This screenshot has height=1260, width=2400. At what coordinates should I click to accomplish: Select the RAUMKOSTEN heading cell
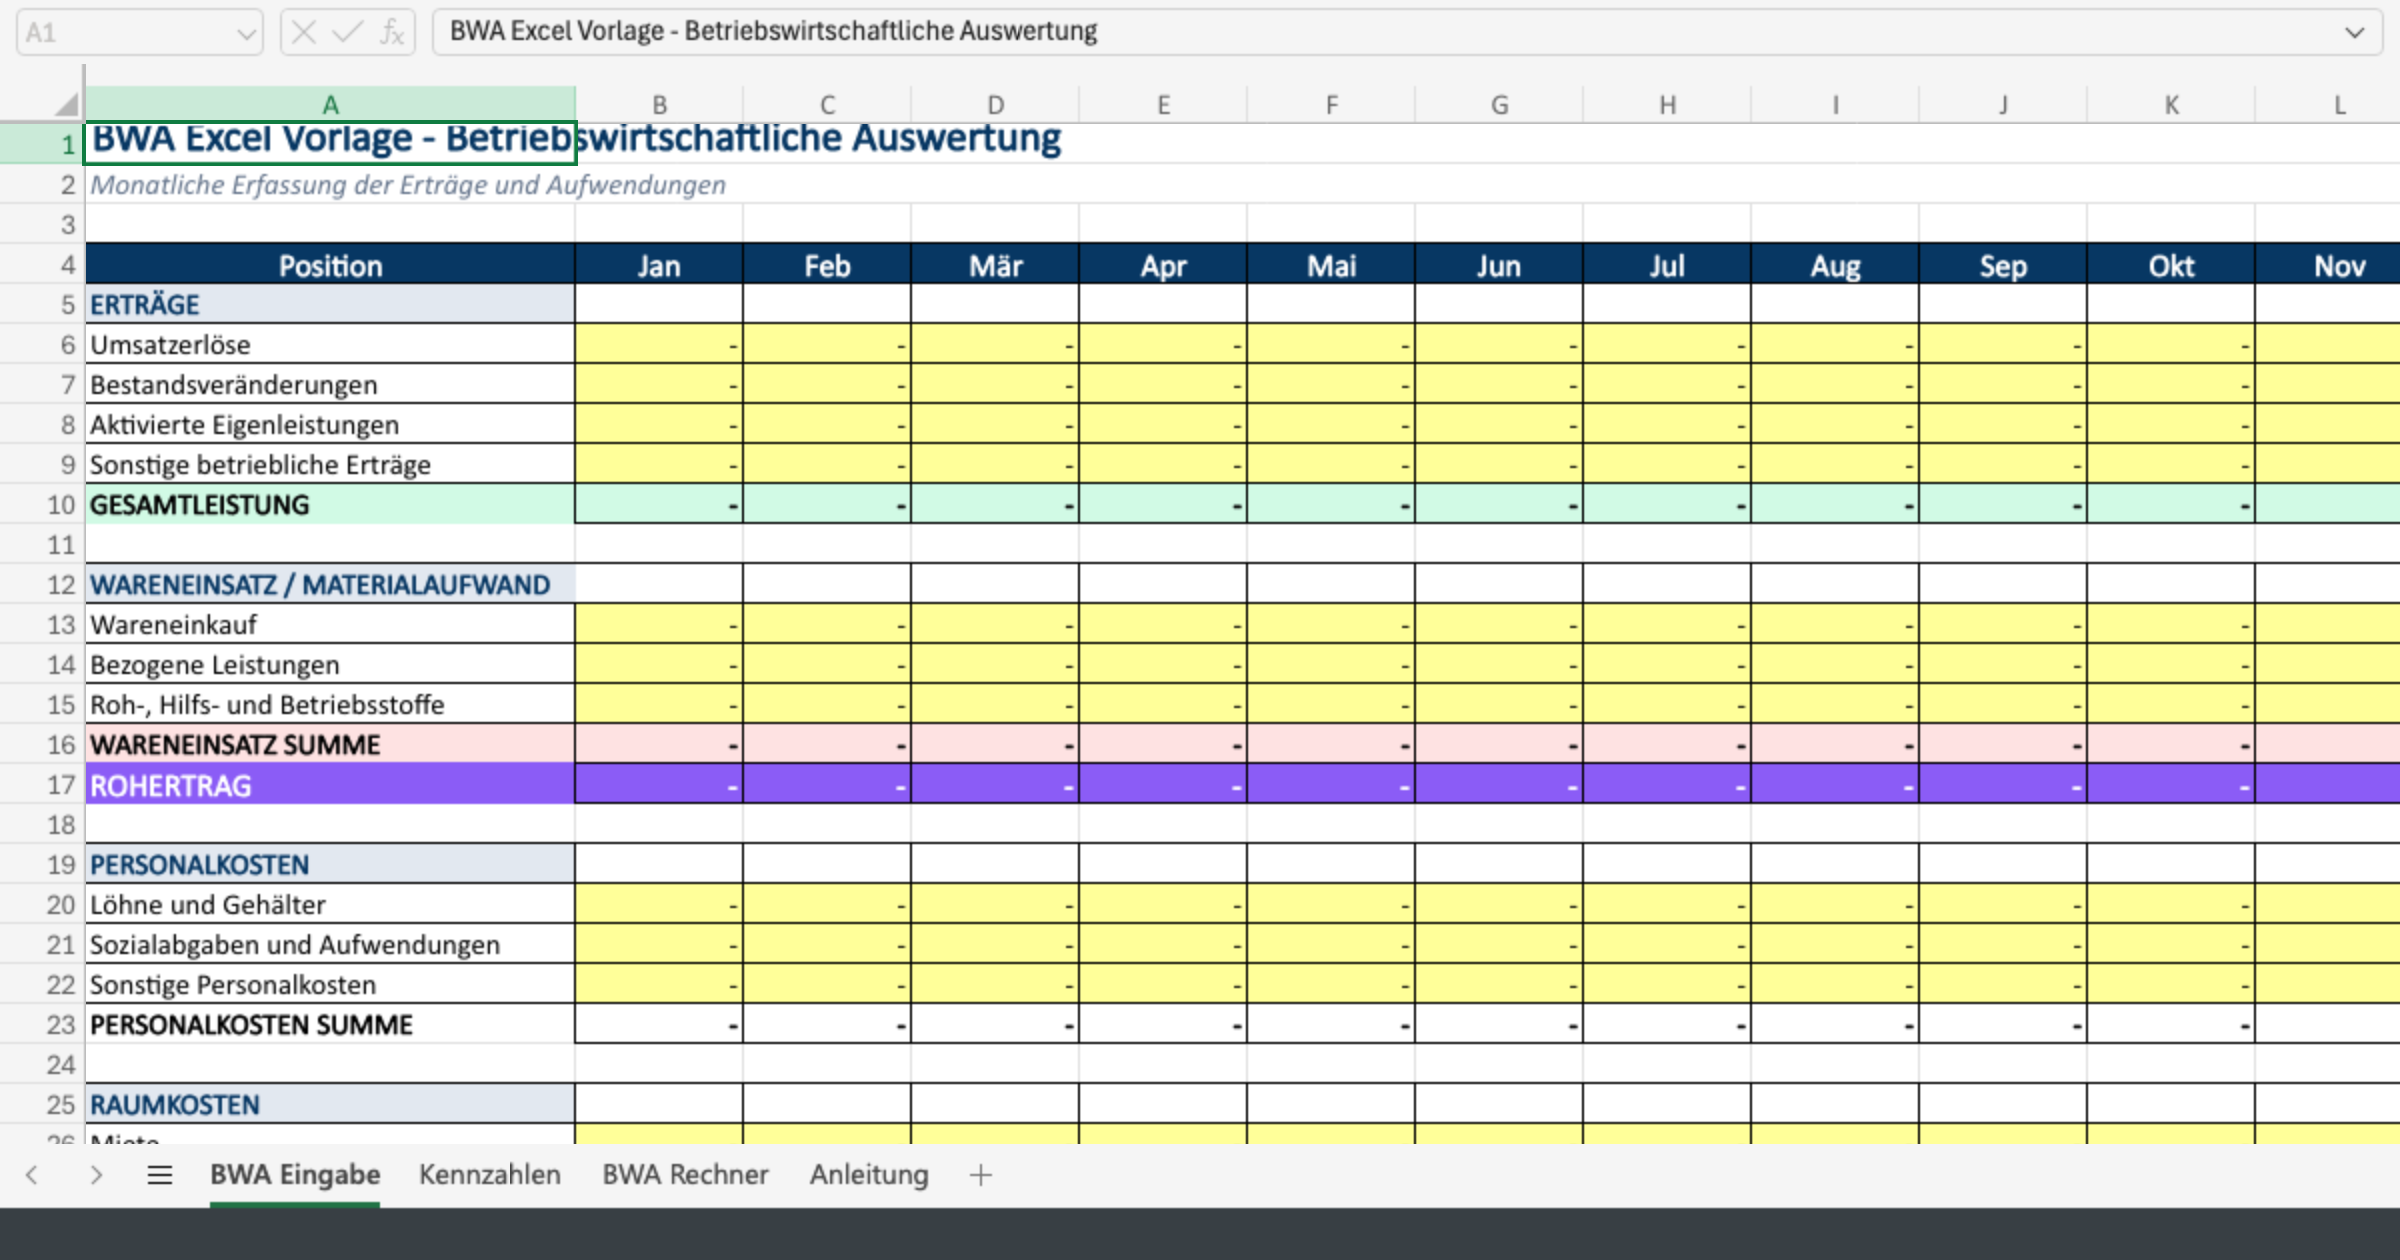[330, 1104]
